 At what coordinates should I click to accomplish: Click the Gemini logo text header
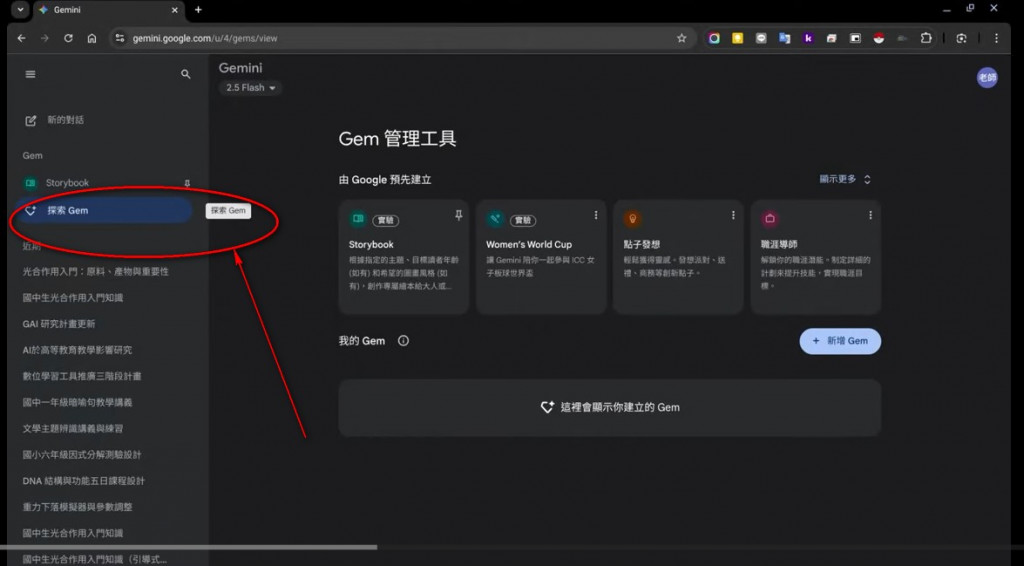[x=240, y=68]
